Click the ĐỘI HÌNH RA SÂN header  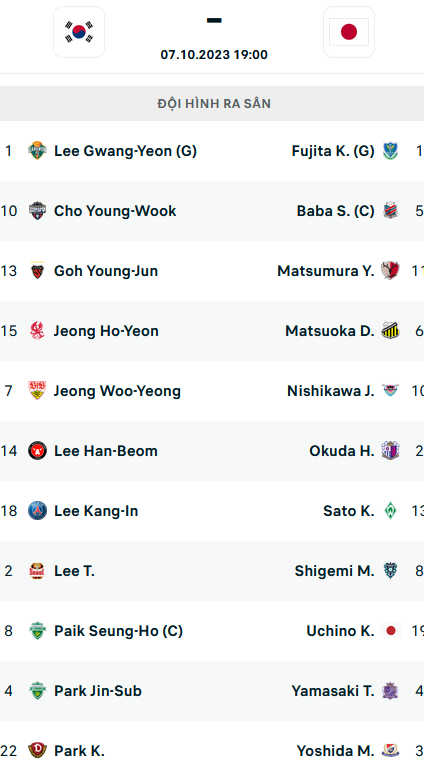214,104
